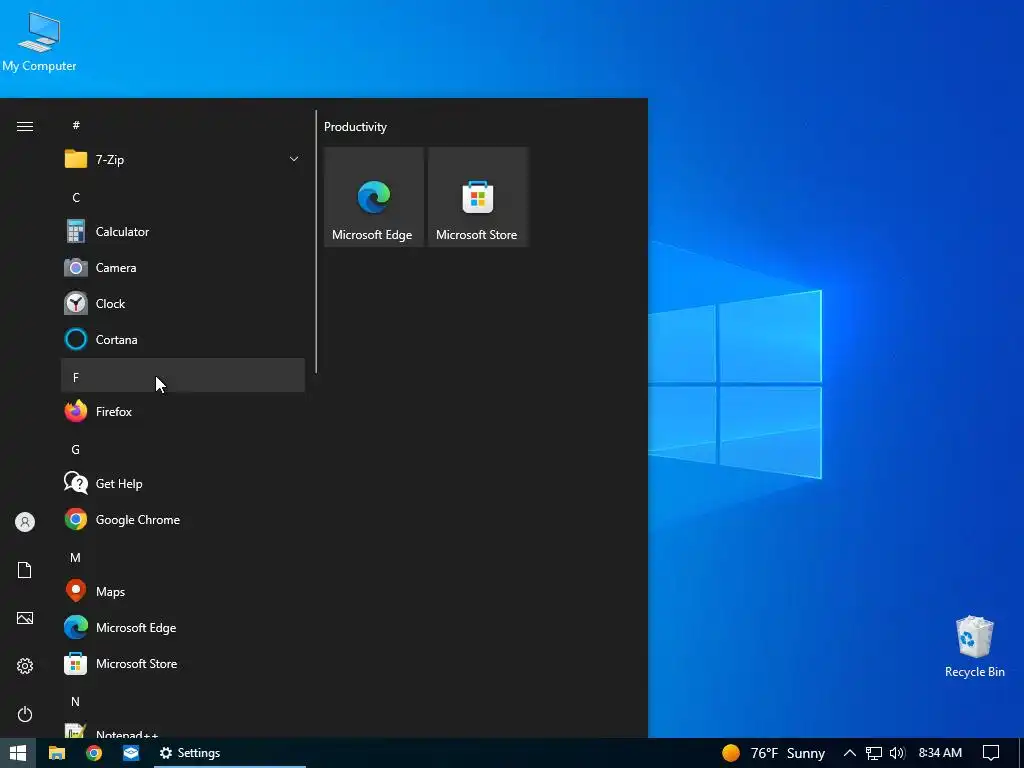Click the Power button in Start
This screenshot has height=768, width=1024.
(25, 714)
